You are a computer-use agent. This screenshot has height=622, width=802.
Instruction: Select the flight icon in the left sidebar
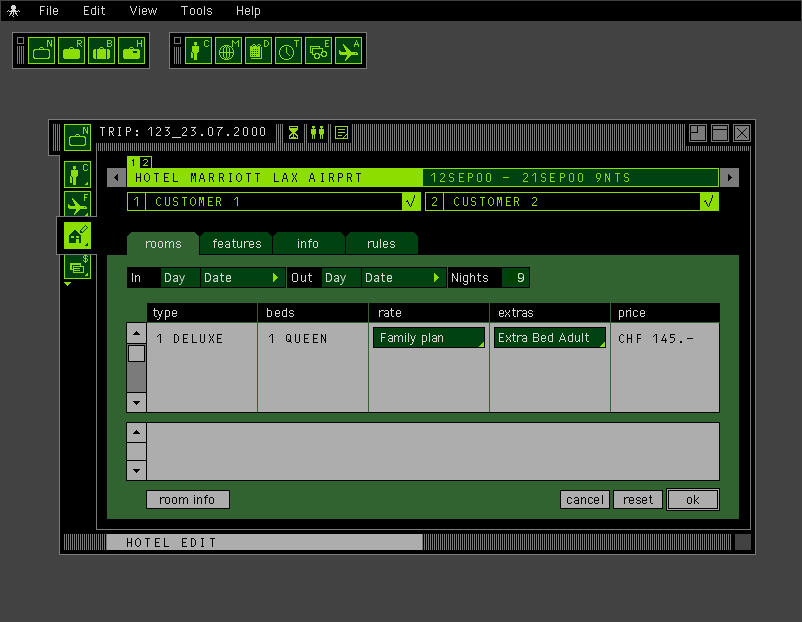[x=77, y=205]
